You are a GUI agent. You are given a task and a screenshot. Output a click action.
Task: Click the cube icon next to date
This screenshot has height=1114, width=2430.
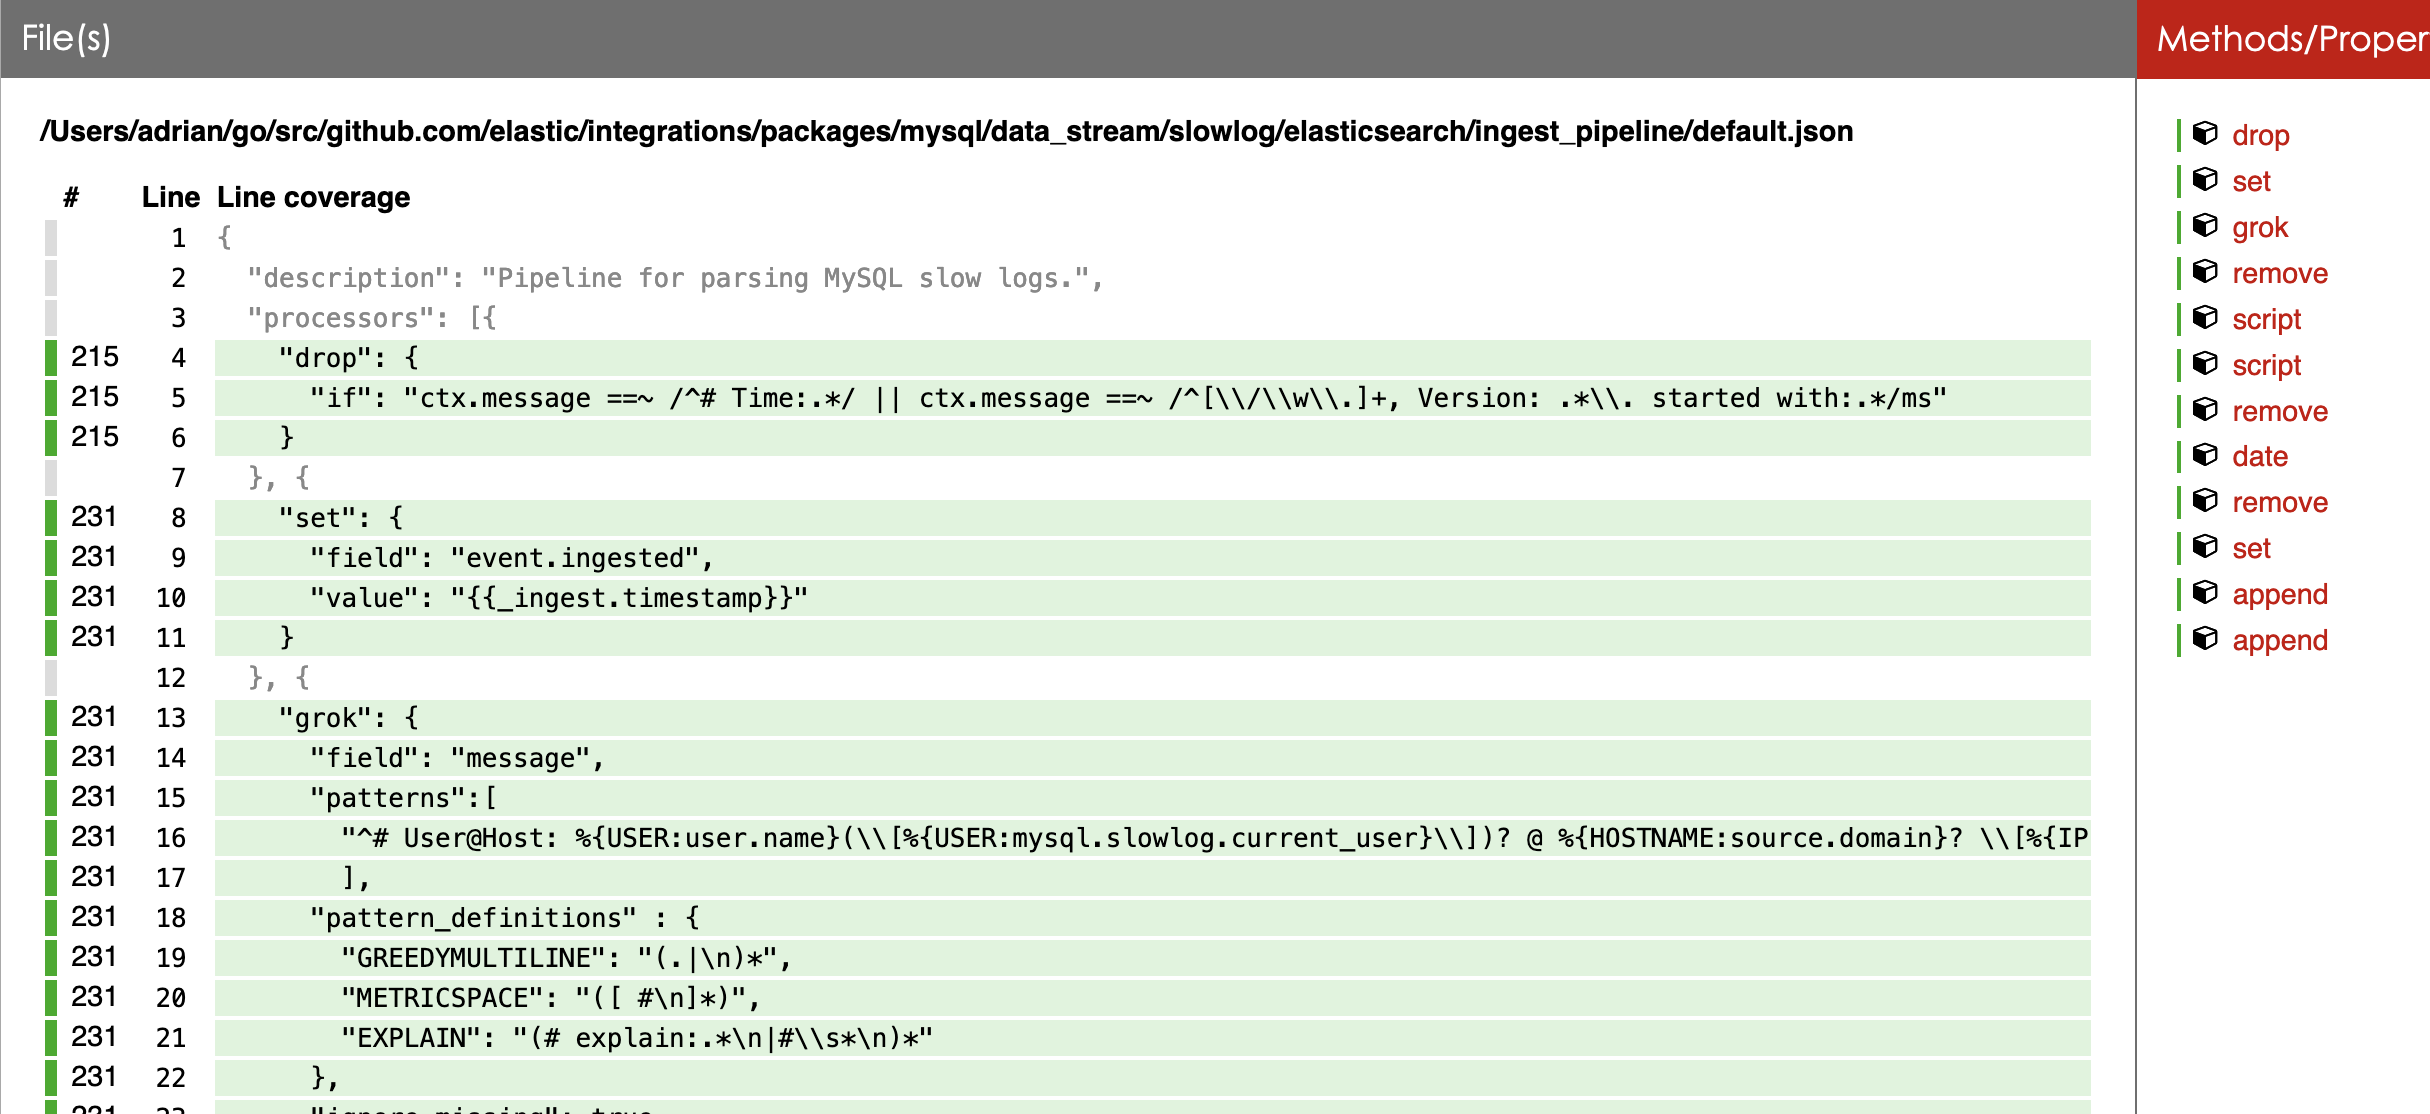coord(2205,455)
